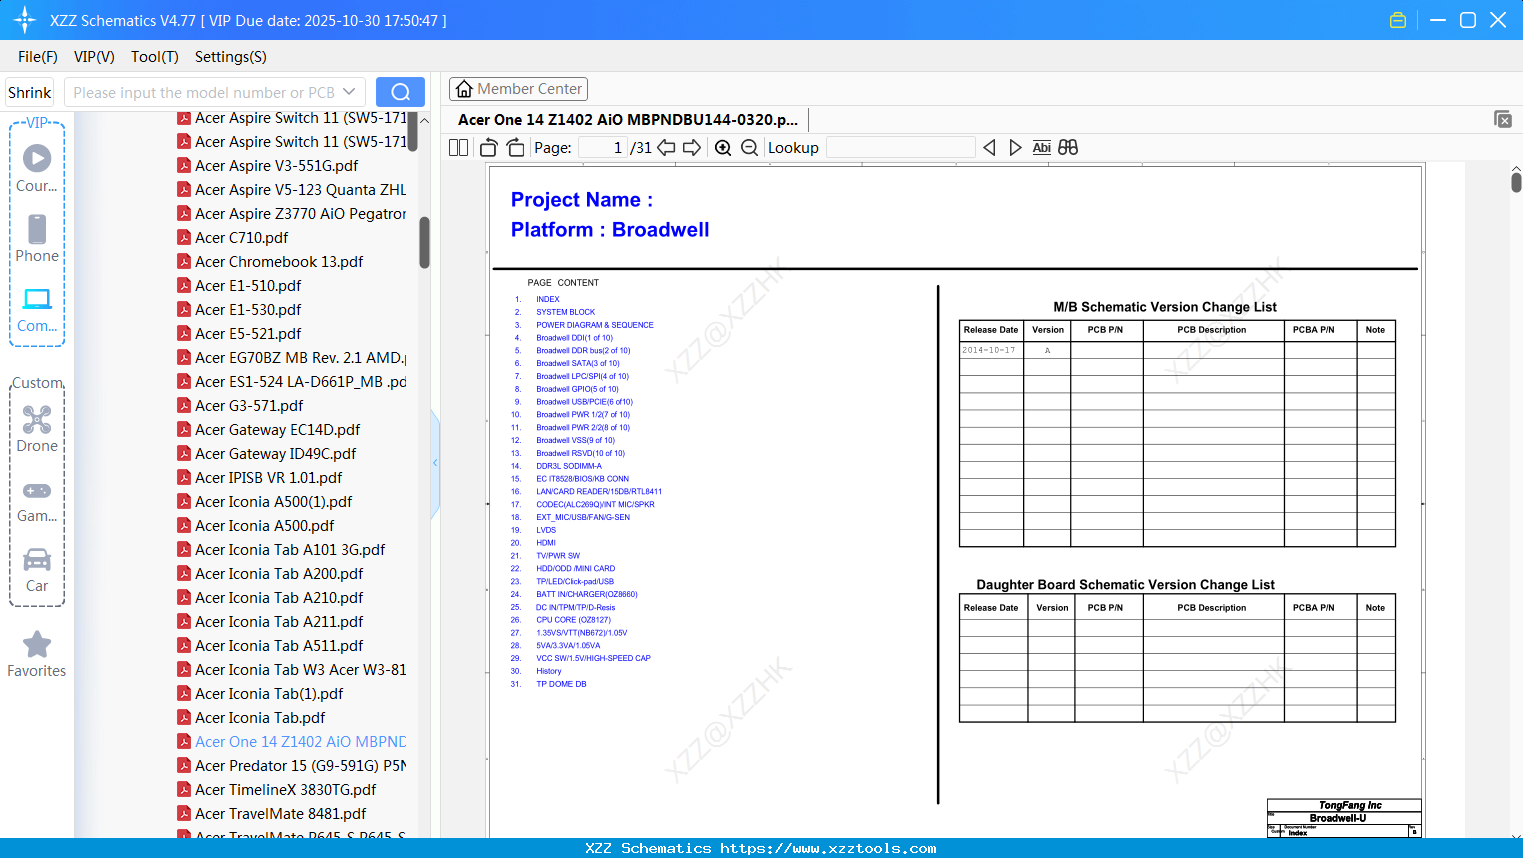Open Acer Iconia Tab A511.pdf

[279, 646]
